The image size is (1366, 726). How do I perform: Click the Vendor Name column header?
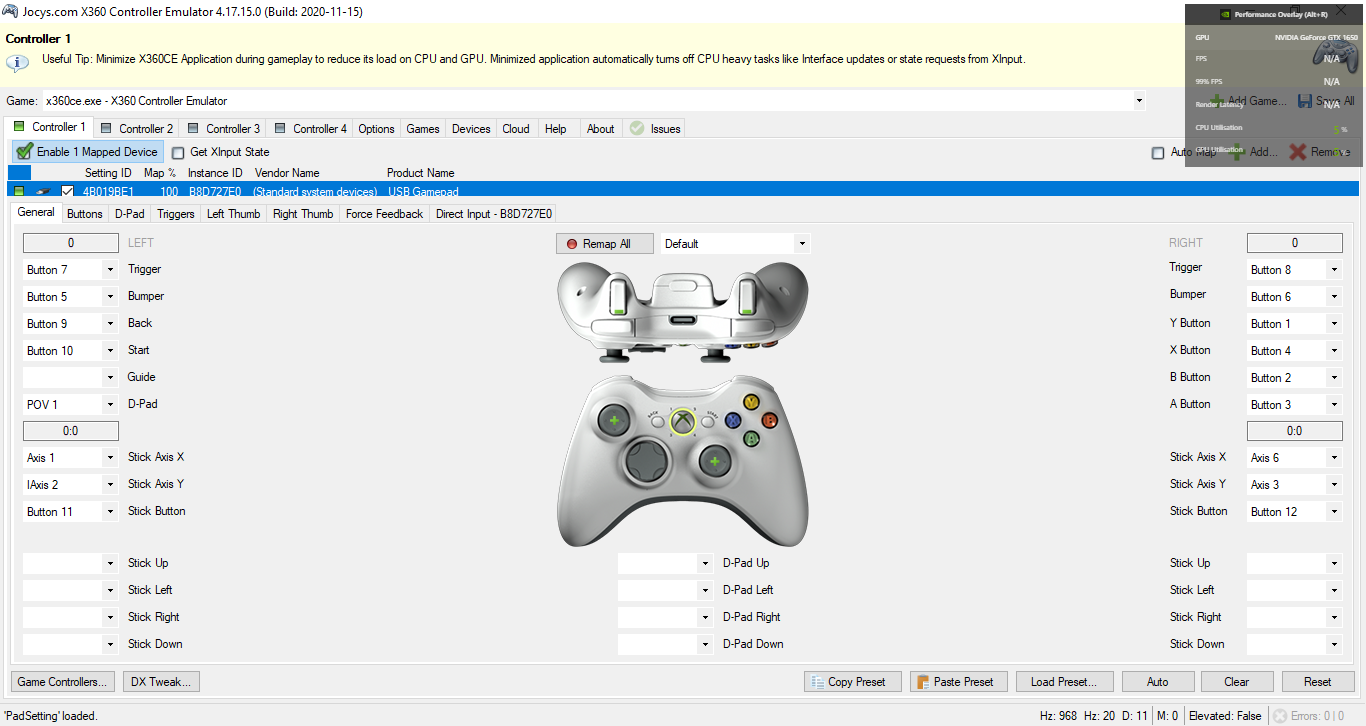(287, 173)
